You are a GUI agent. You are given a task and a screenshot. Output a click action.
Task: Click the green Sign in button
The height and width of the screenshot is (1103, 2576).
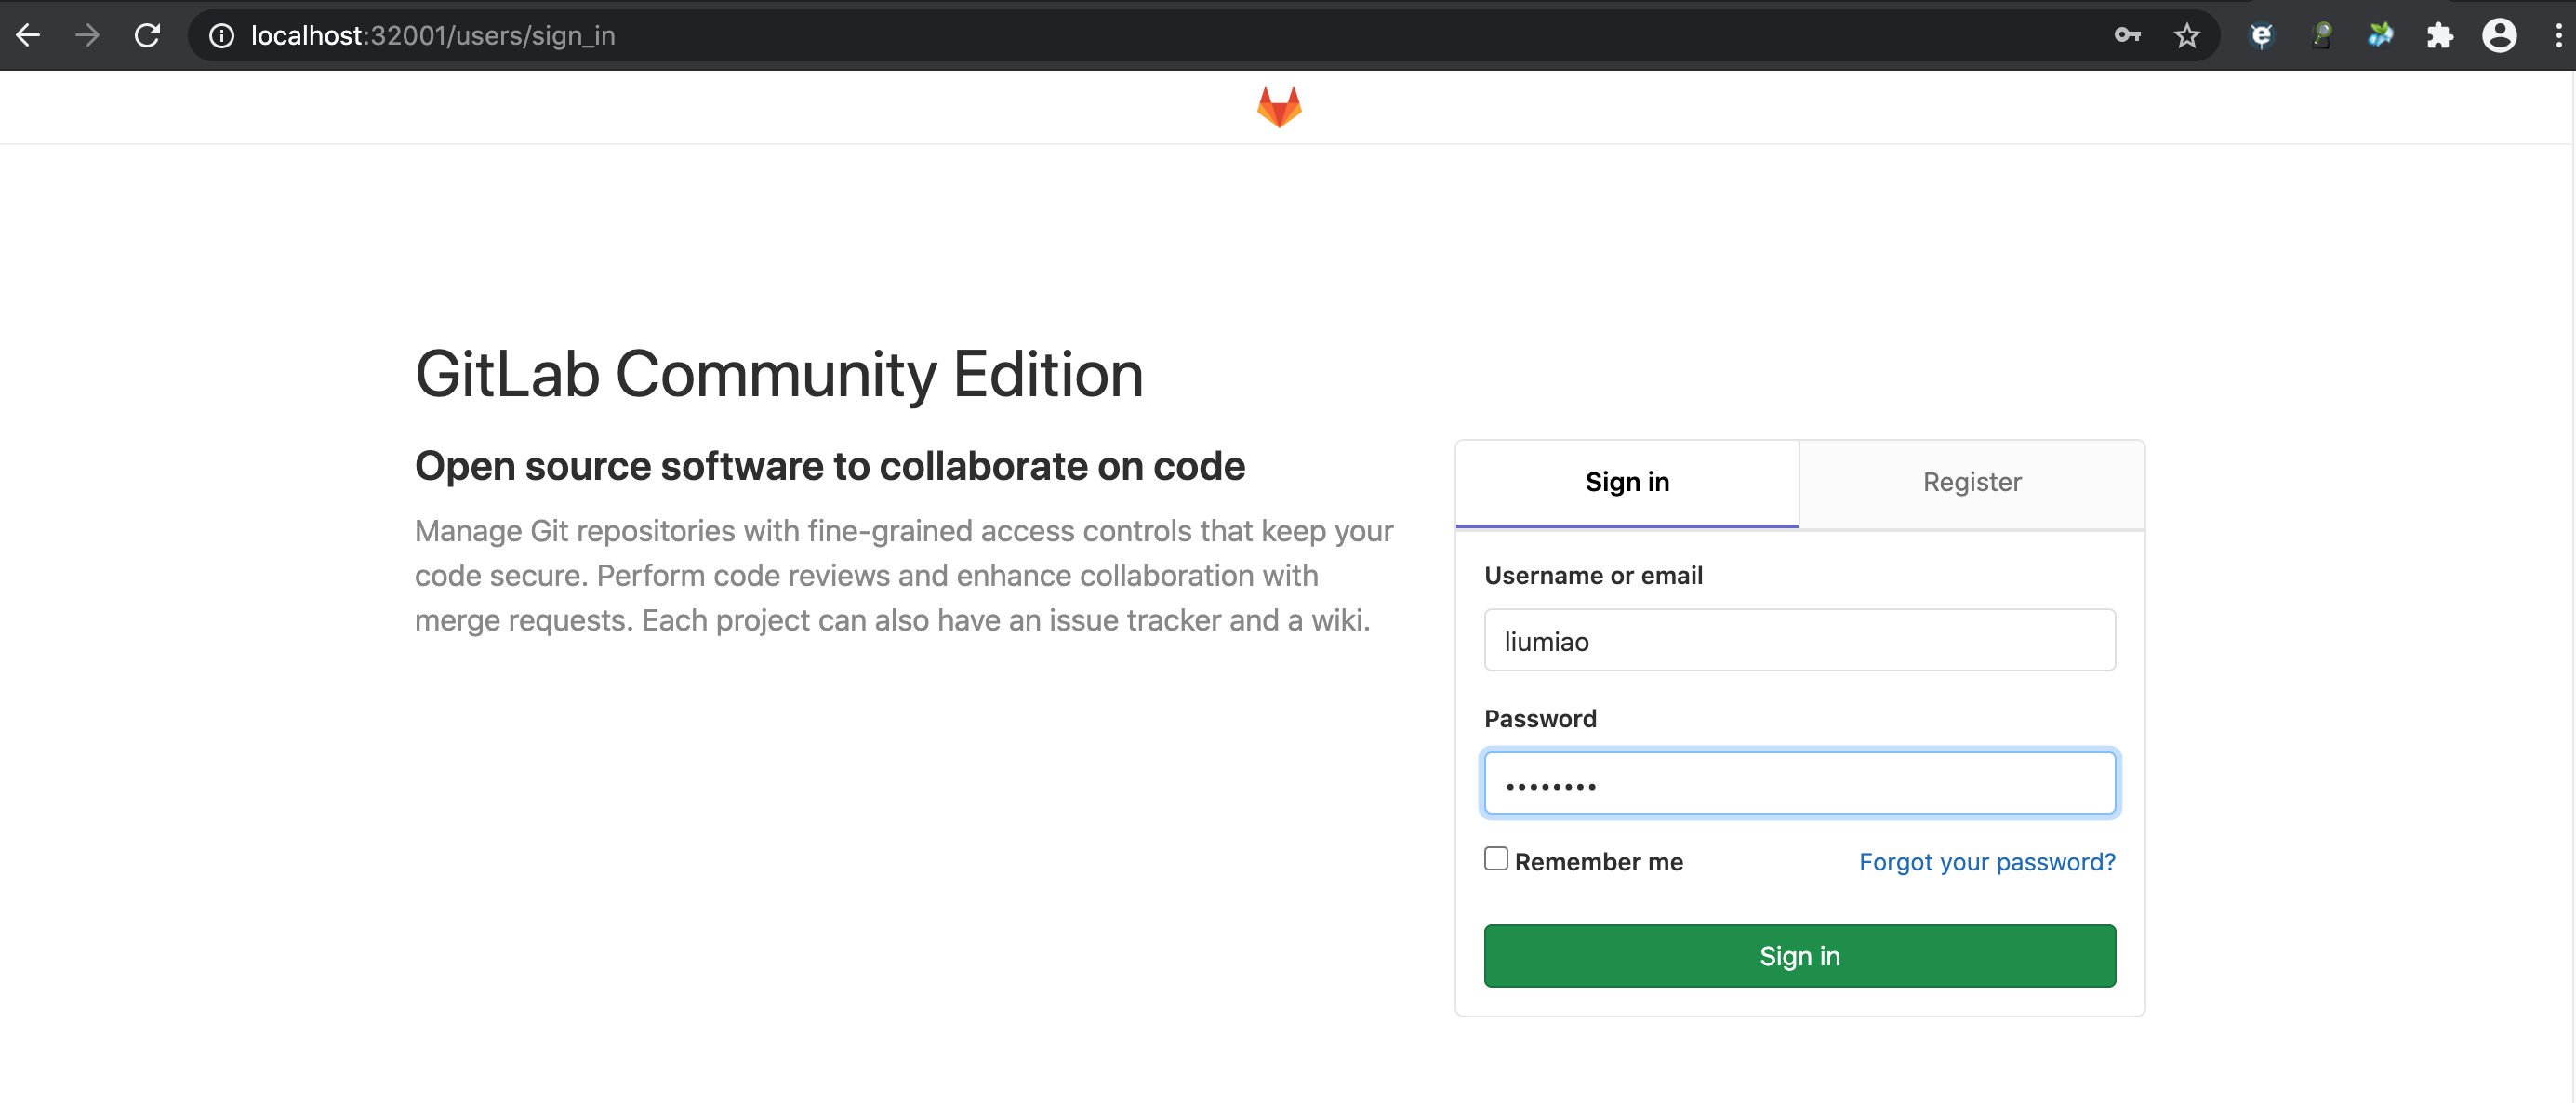tap(1799, 956)
